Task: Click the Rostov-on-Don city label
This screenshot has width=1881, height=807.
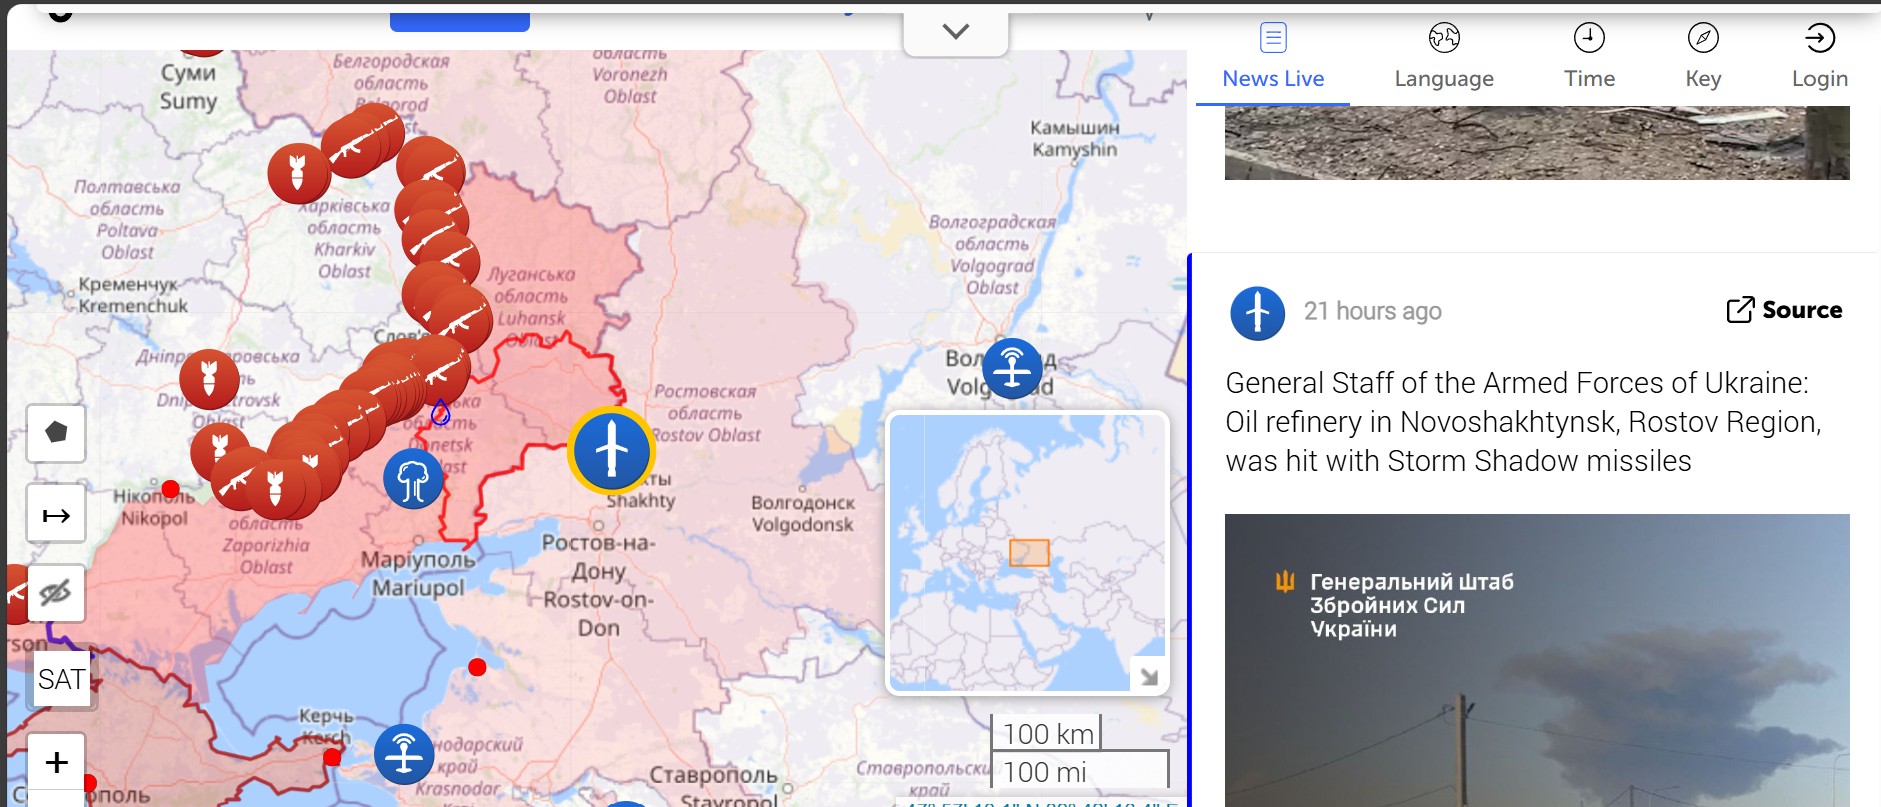Action: (x=598, y=585)
